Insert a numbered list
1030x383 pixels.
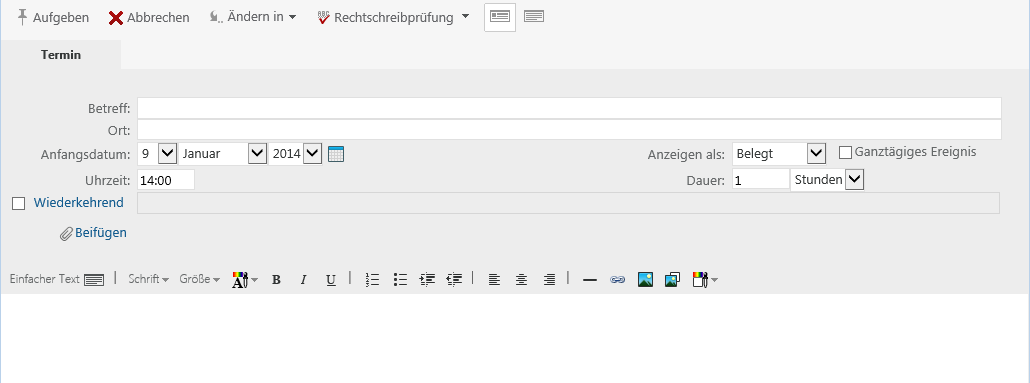pos(372,280)
